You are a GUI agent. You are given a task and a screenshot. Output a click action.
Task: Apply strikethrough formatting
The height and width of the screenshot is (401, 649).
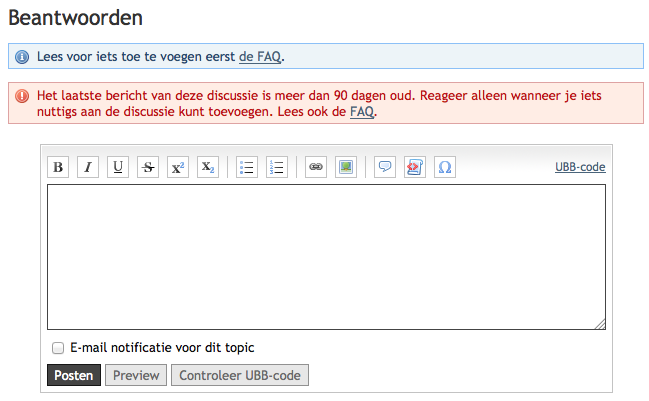(148, 167)
